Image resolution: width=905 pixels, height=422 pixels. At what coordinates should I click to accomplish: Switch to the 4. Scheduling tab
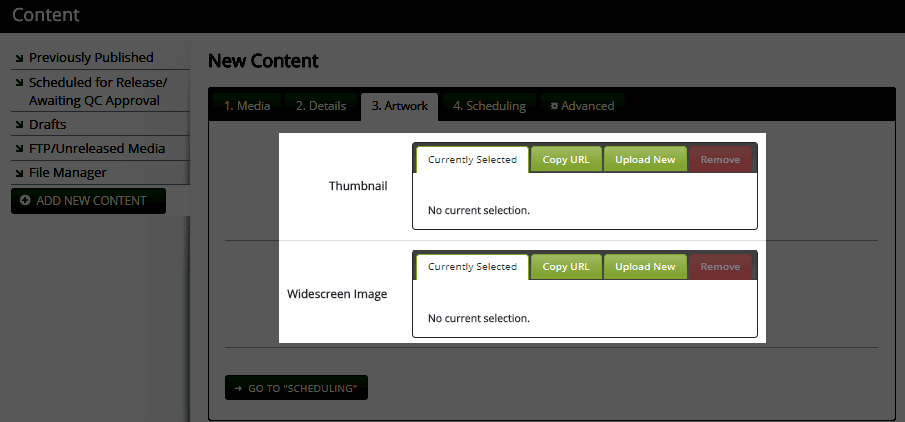tap(489, 106)
